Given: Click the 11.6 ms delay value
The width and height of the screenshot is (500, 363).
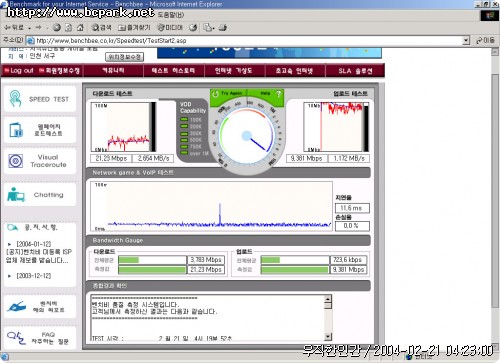Looking at the screenshot, I should [x=352, y=208].
